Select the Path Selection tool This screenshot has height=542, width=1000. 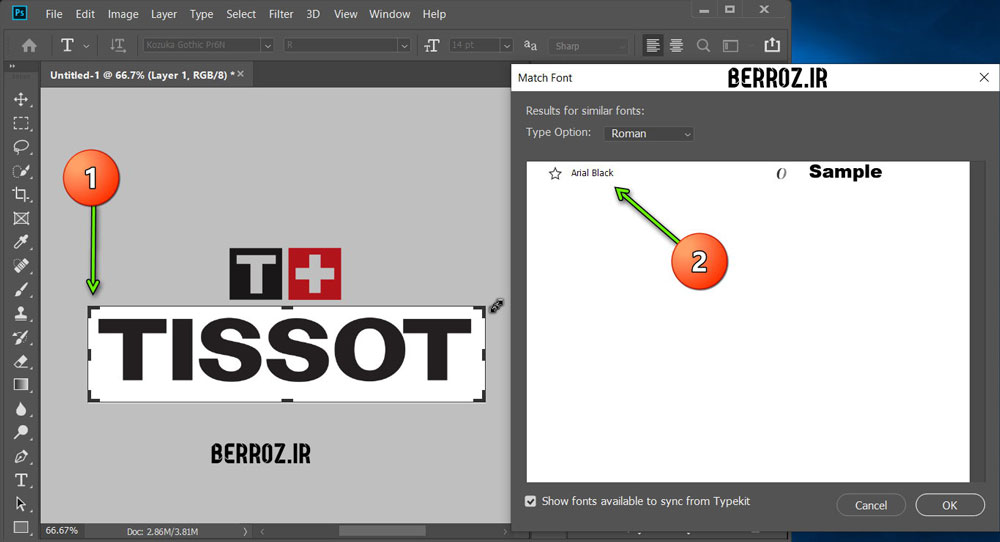21,504
